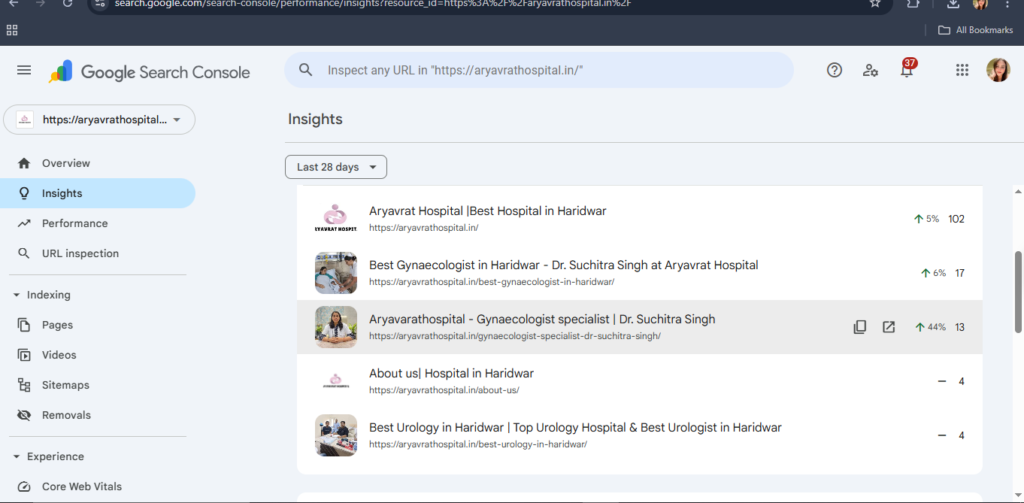Expand the property selector dropdown
Image resolution: width=1024 pixels, height=503 pixels.
tap(99, 120)
